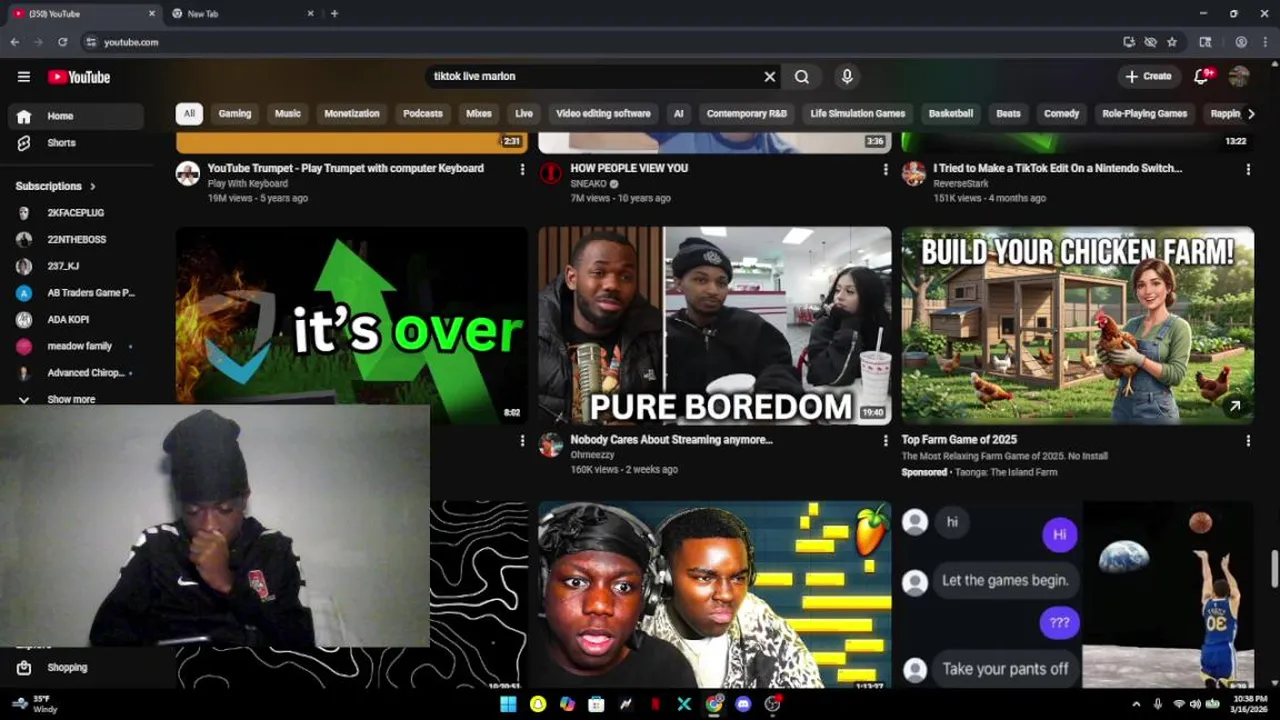Open the Build Your Chicken Farm ad thumbnail

1078,326
